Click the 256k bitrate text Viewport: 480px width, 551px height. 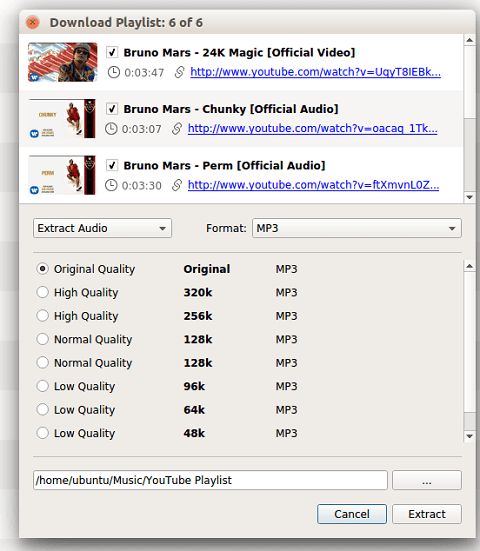click(x=198, y=316)
